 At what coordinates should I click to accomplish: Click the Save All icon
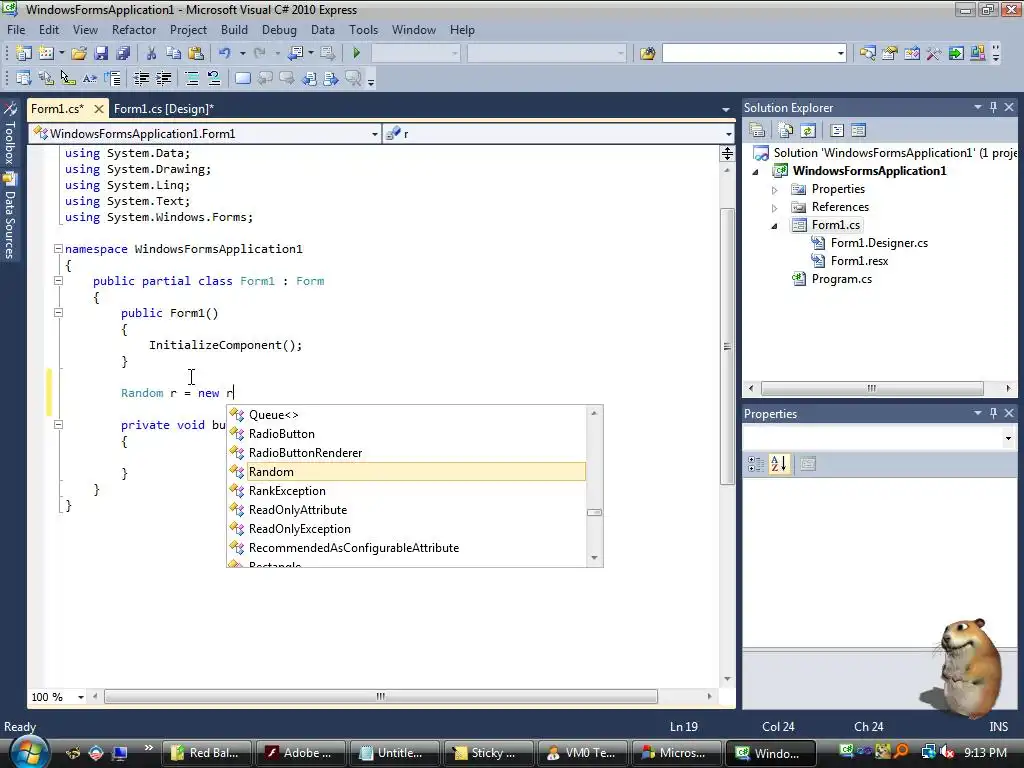(123, 53)
